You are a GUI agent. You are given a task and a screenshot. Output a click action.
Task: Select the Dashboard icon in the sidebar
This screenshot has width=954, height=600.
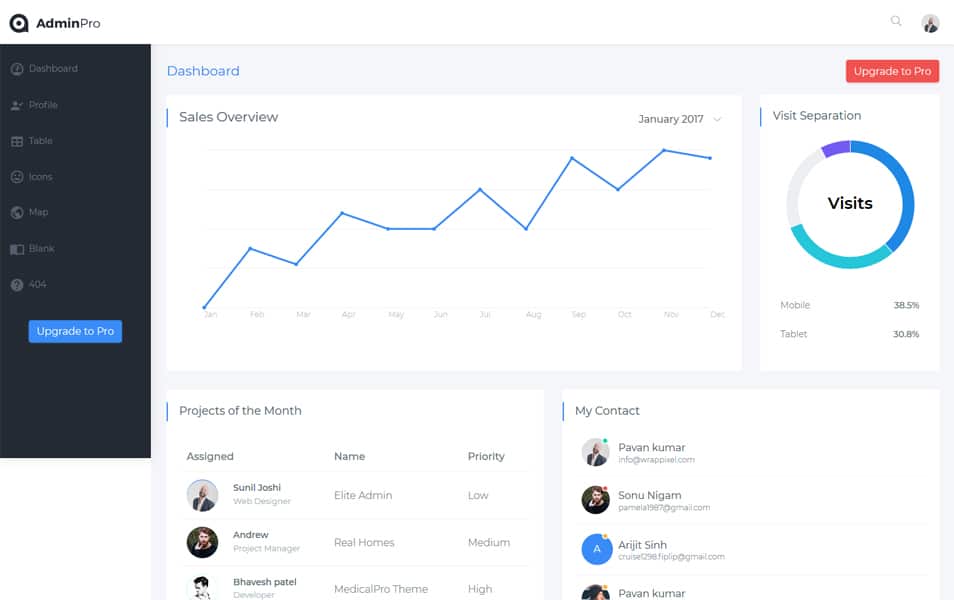16,68
